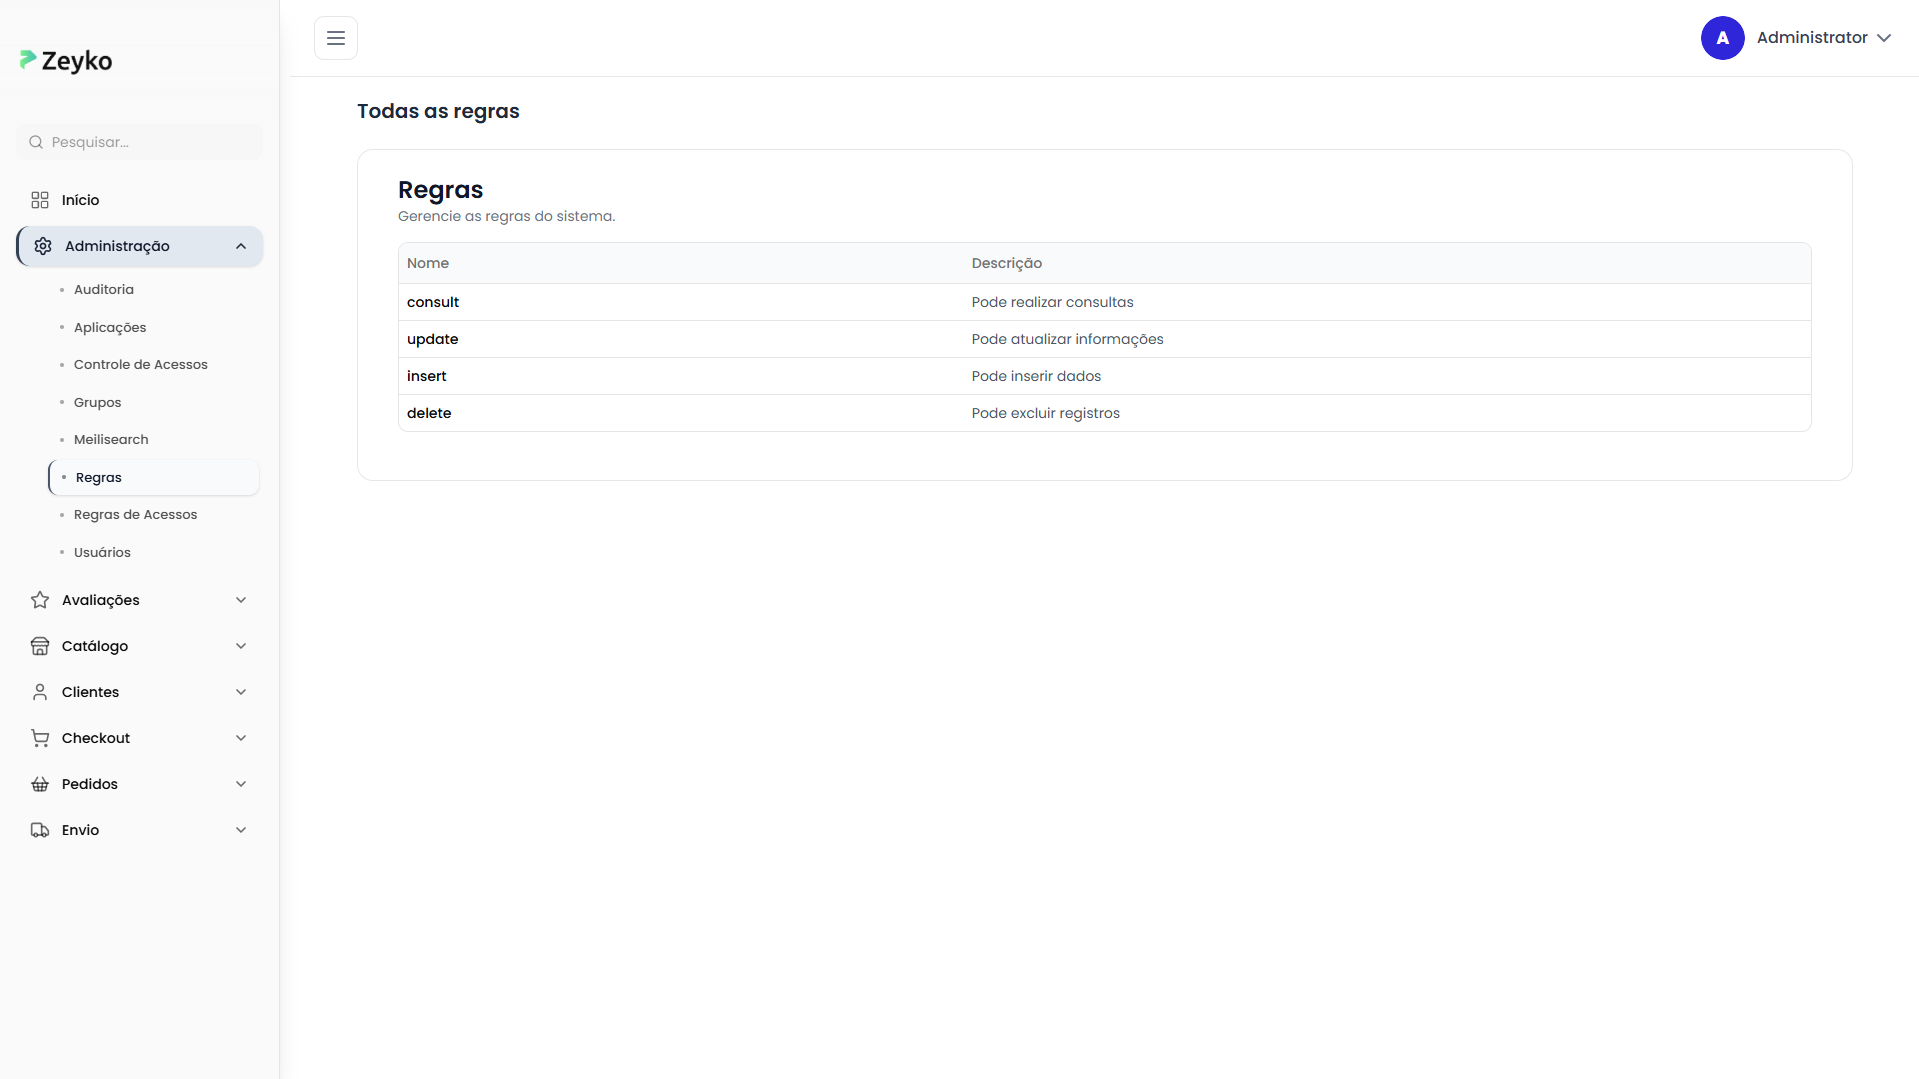The image size is (1919, 1079).
Task: Click the Administração gear icon
Action: pos(43,246)
